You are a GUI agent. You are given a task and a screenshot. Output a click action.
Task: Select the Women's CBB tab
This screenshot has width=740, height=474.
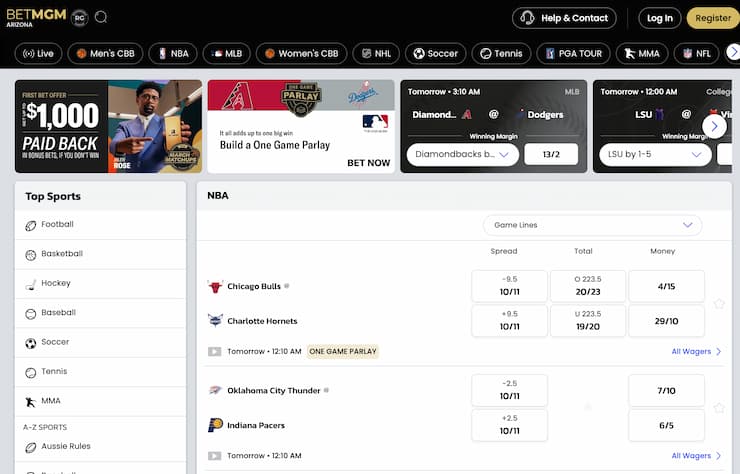[302, 53]
